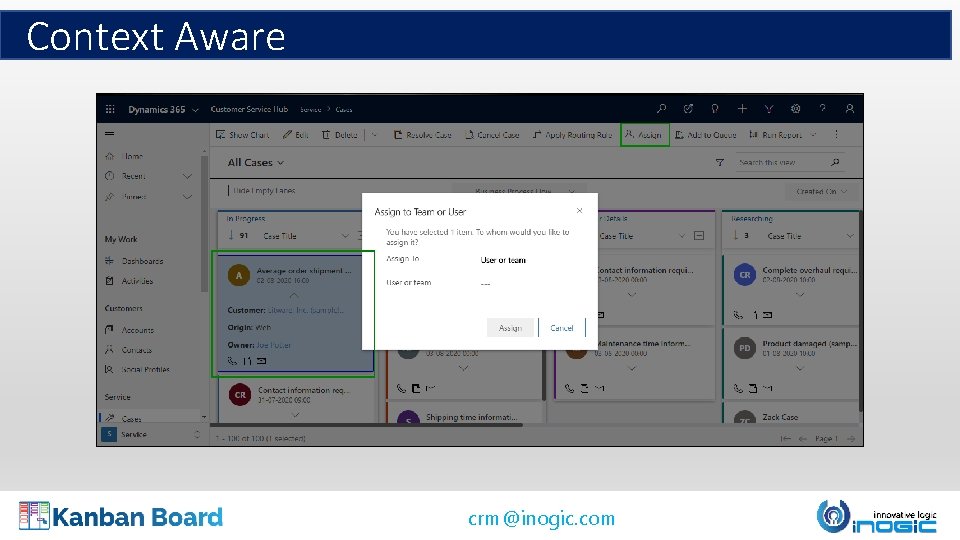Screen dimensions: 960x540
Task: Expand the Recent sidebar section
Action: tap(187, 176)
